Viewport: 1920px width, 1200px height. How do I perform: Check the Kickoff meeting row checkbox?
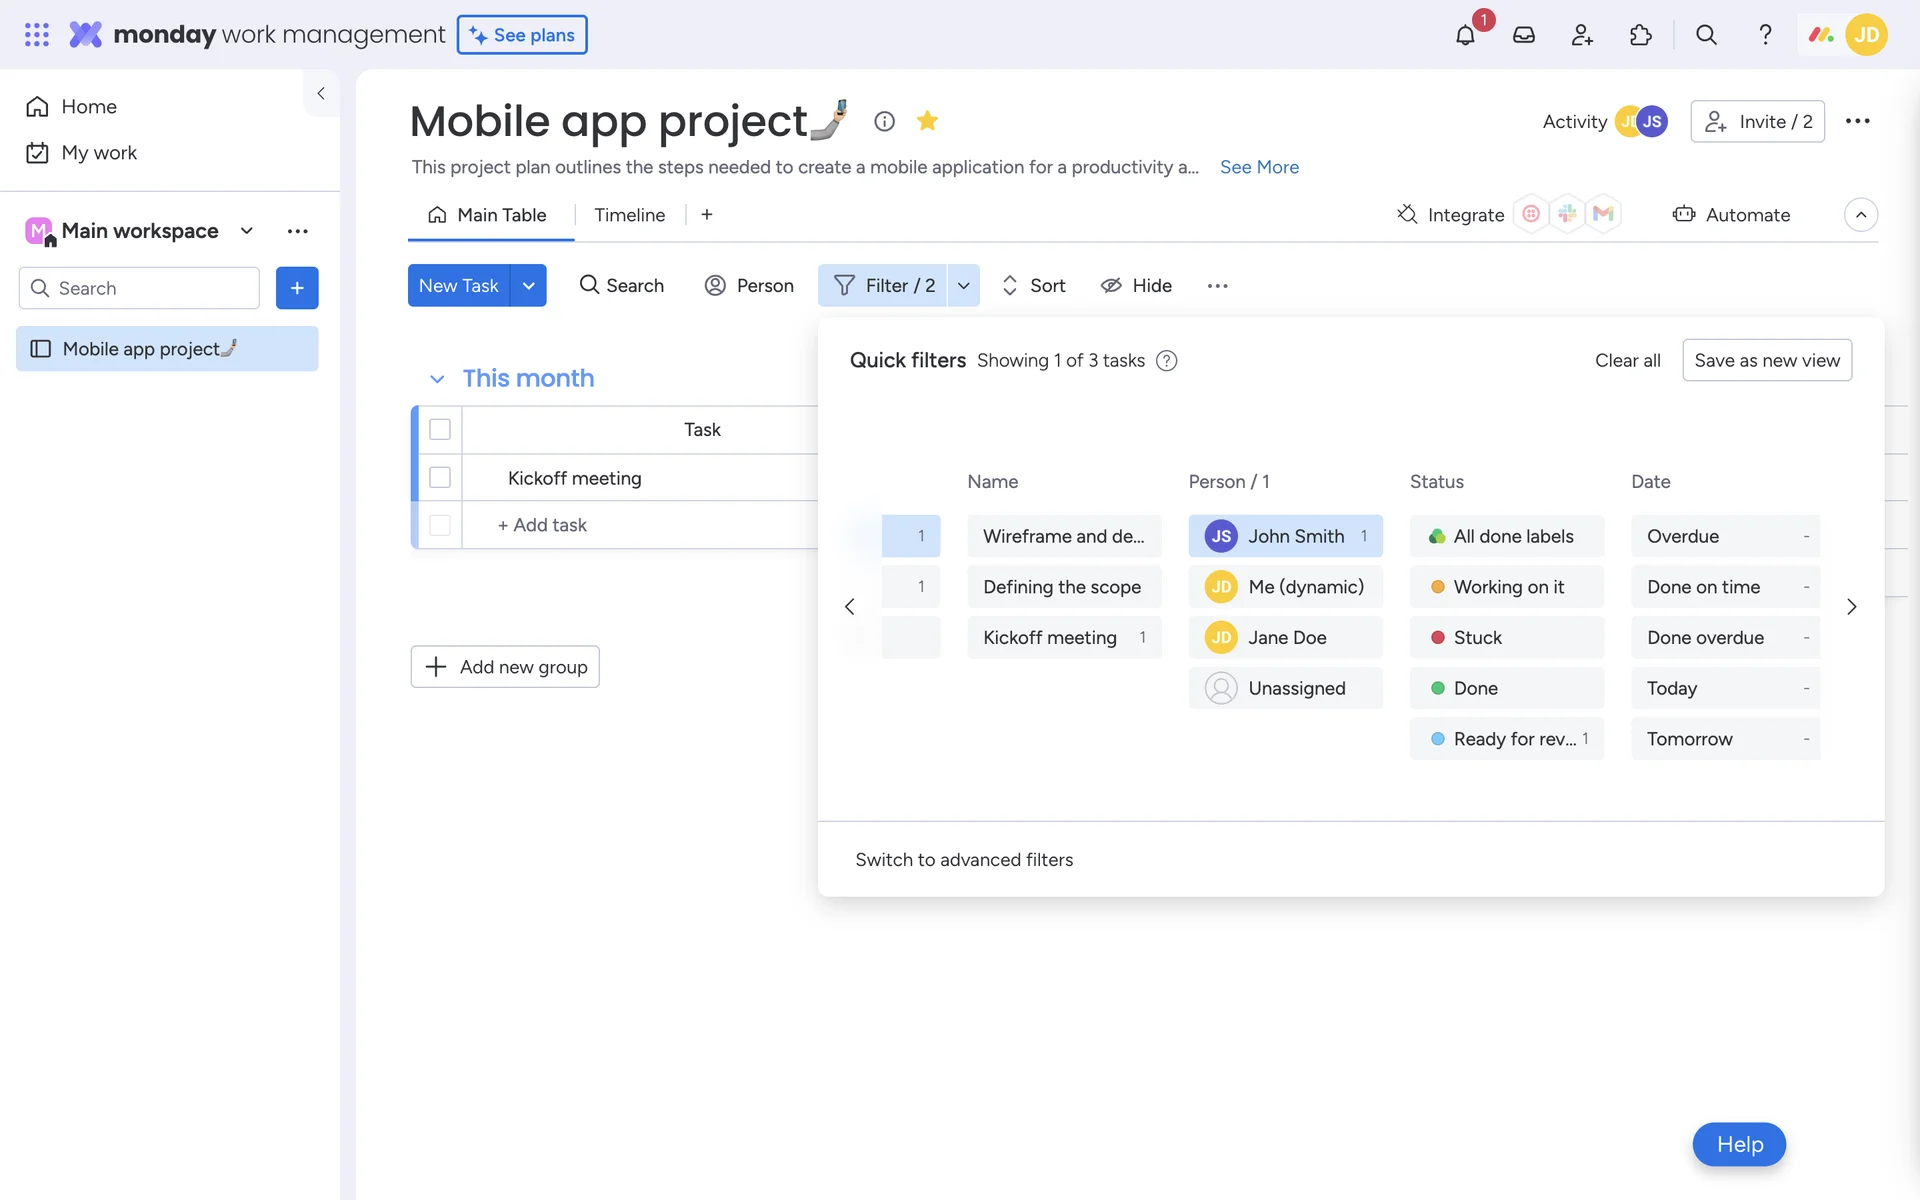click(x=440, y=478)
